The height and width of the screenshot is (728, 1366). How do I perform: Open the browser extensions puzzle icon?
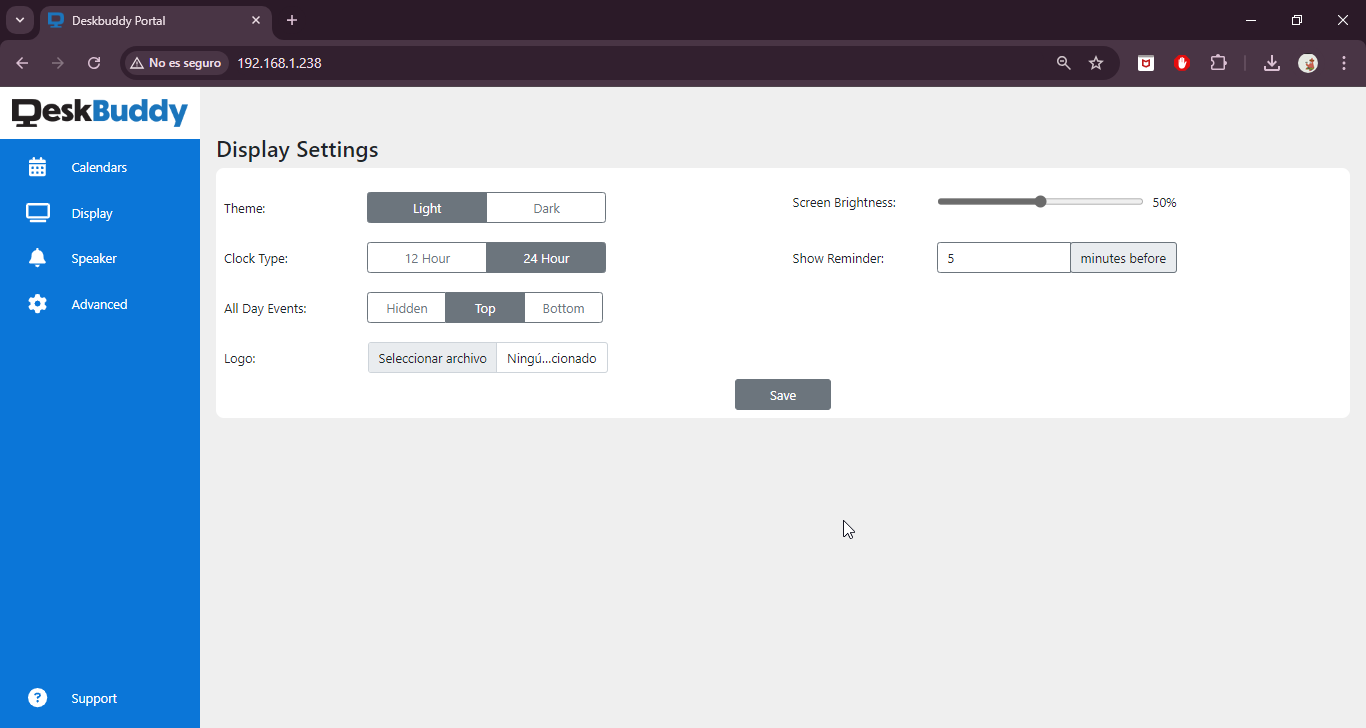pos(1218,63)
